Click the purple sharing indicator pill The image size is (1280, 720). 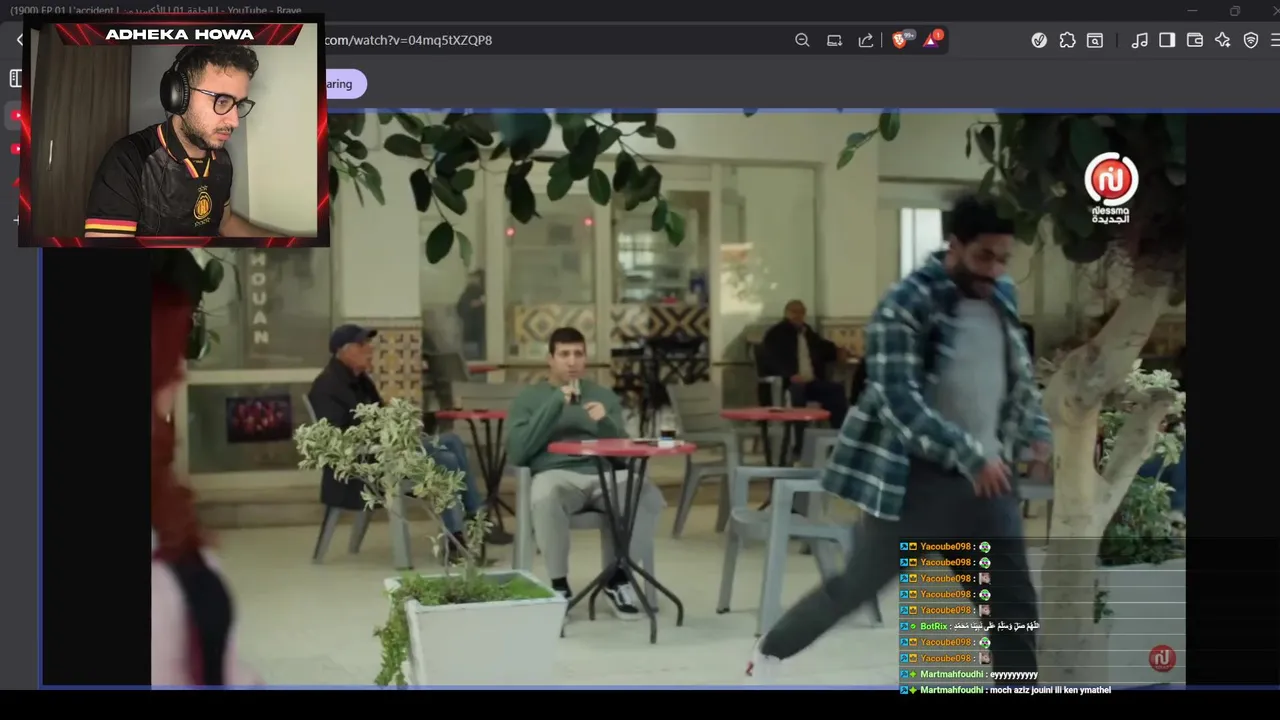346,84
